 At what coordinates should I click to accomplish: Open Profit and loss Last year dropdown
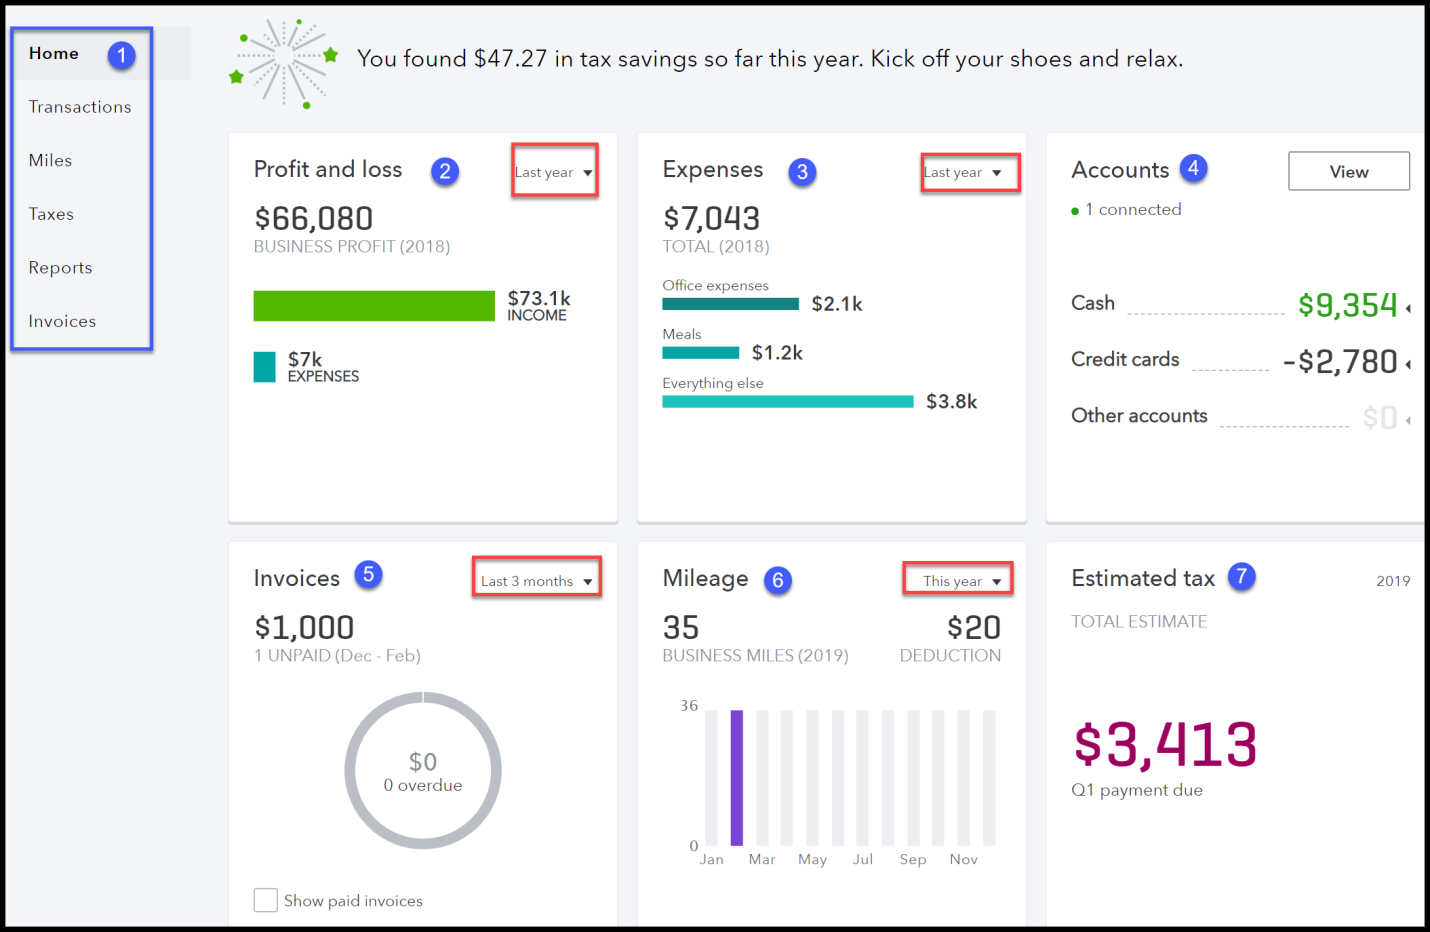pyautogui.click(x=554, y=172)
